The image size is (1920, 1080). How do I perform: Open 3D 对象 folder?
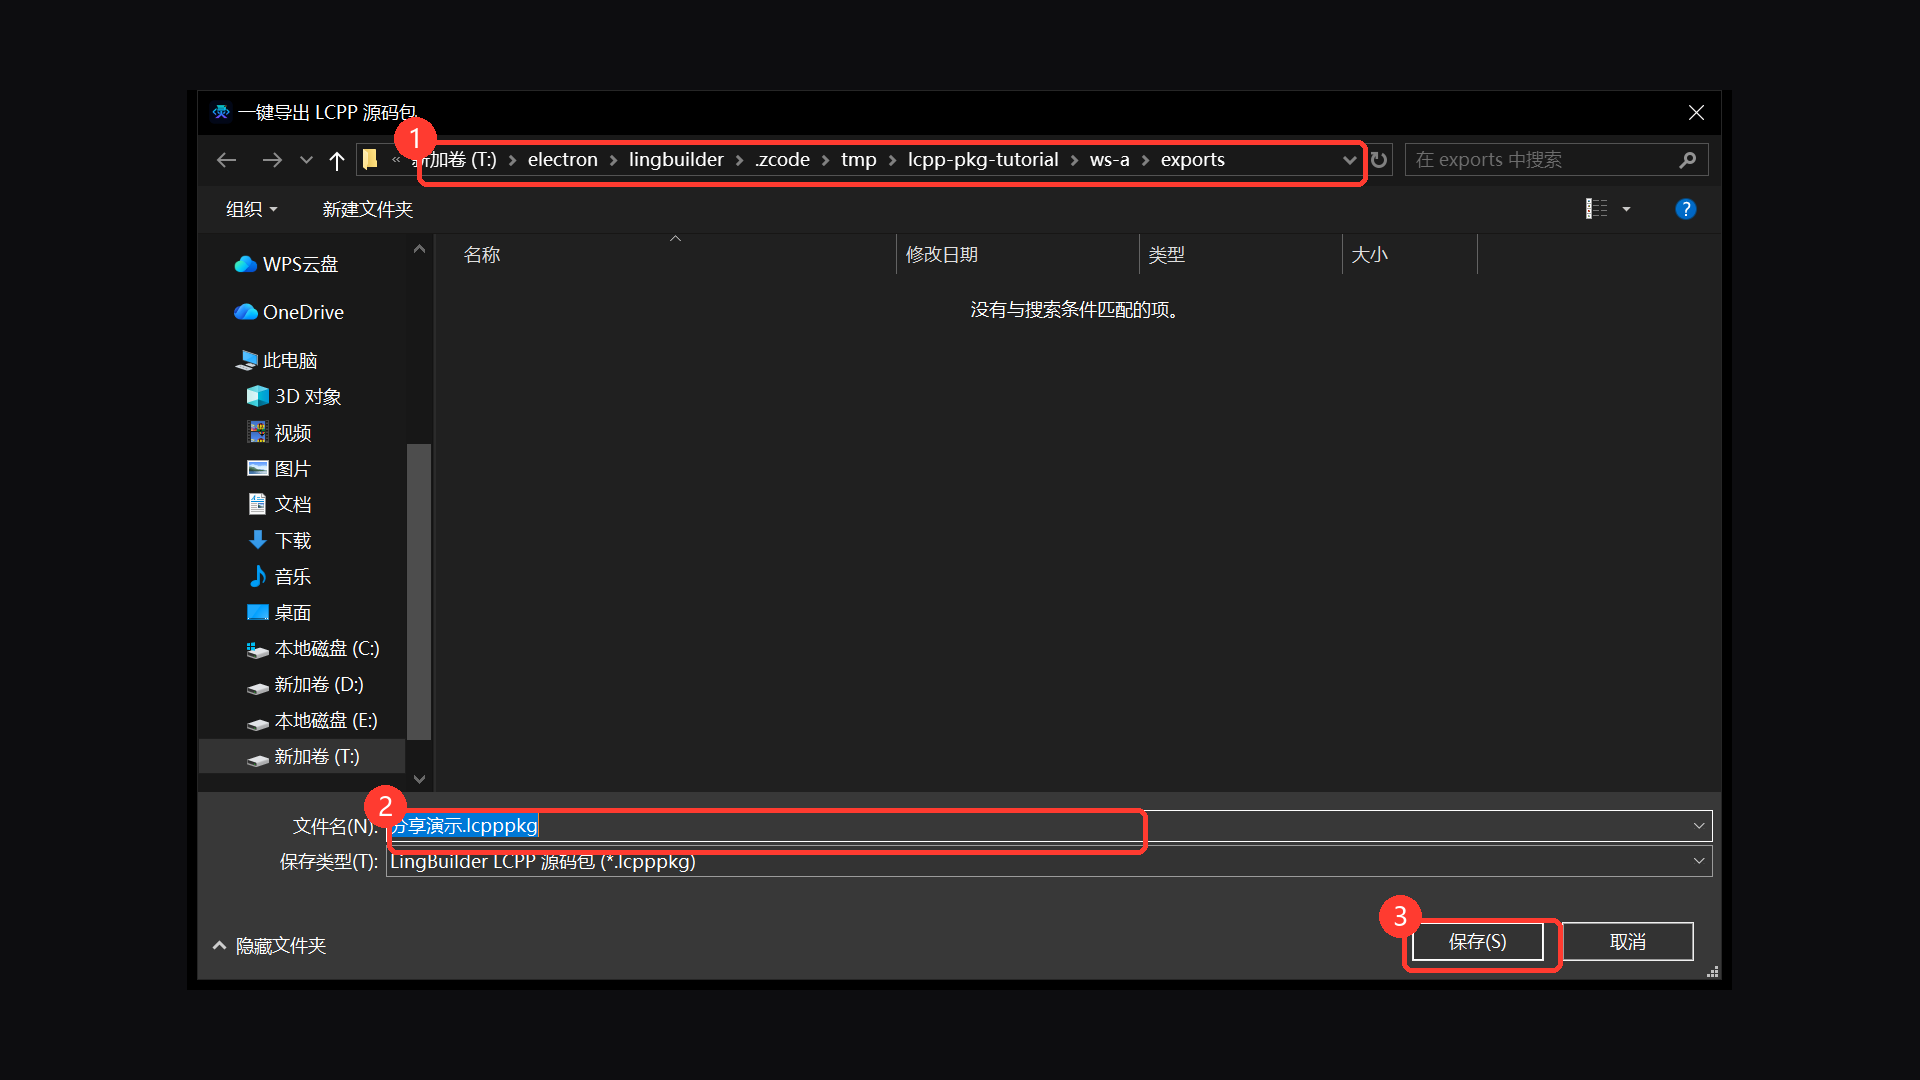pyautogui.click(x=294, y=396)
